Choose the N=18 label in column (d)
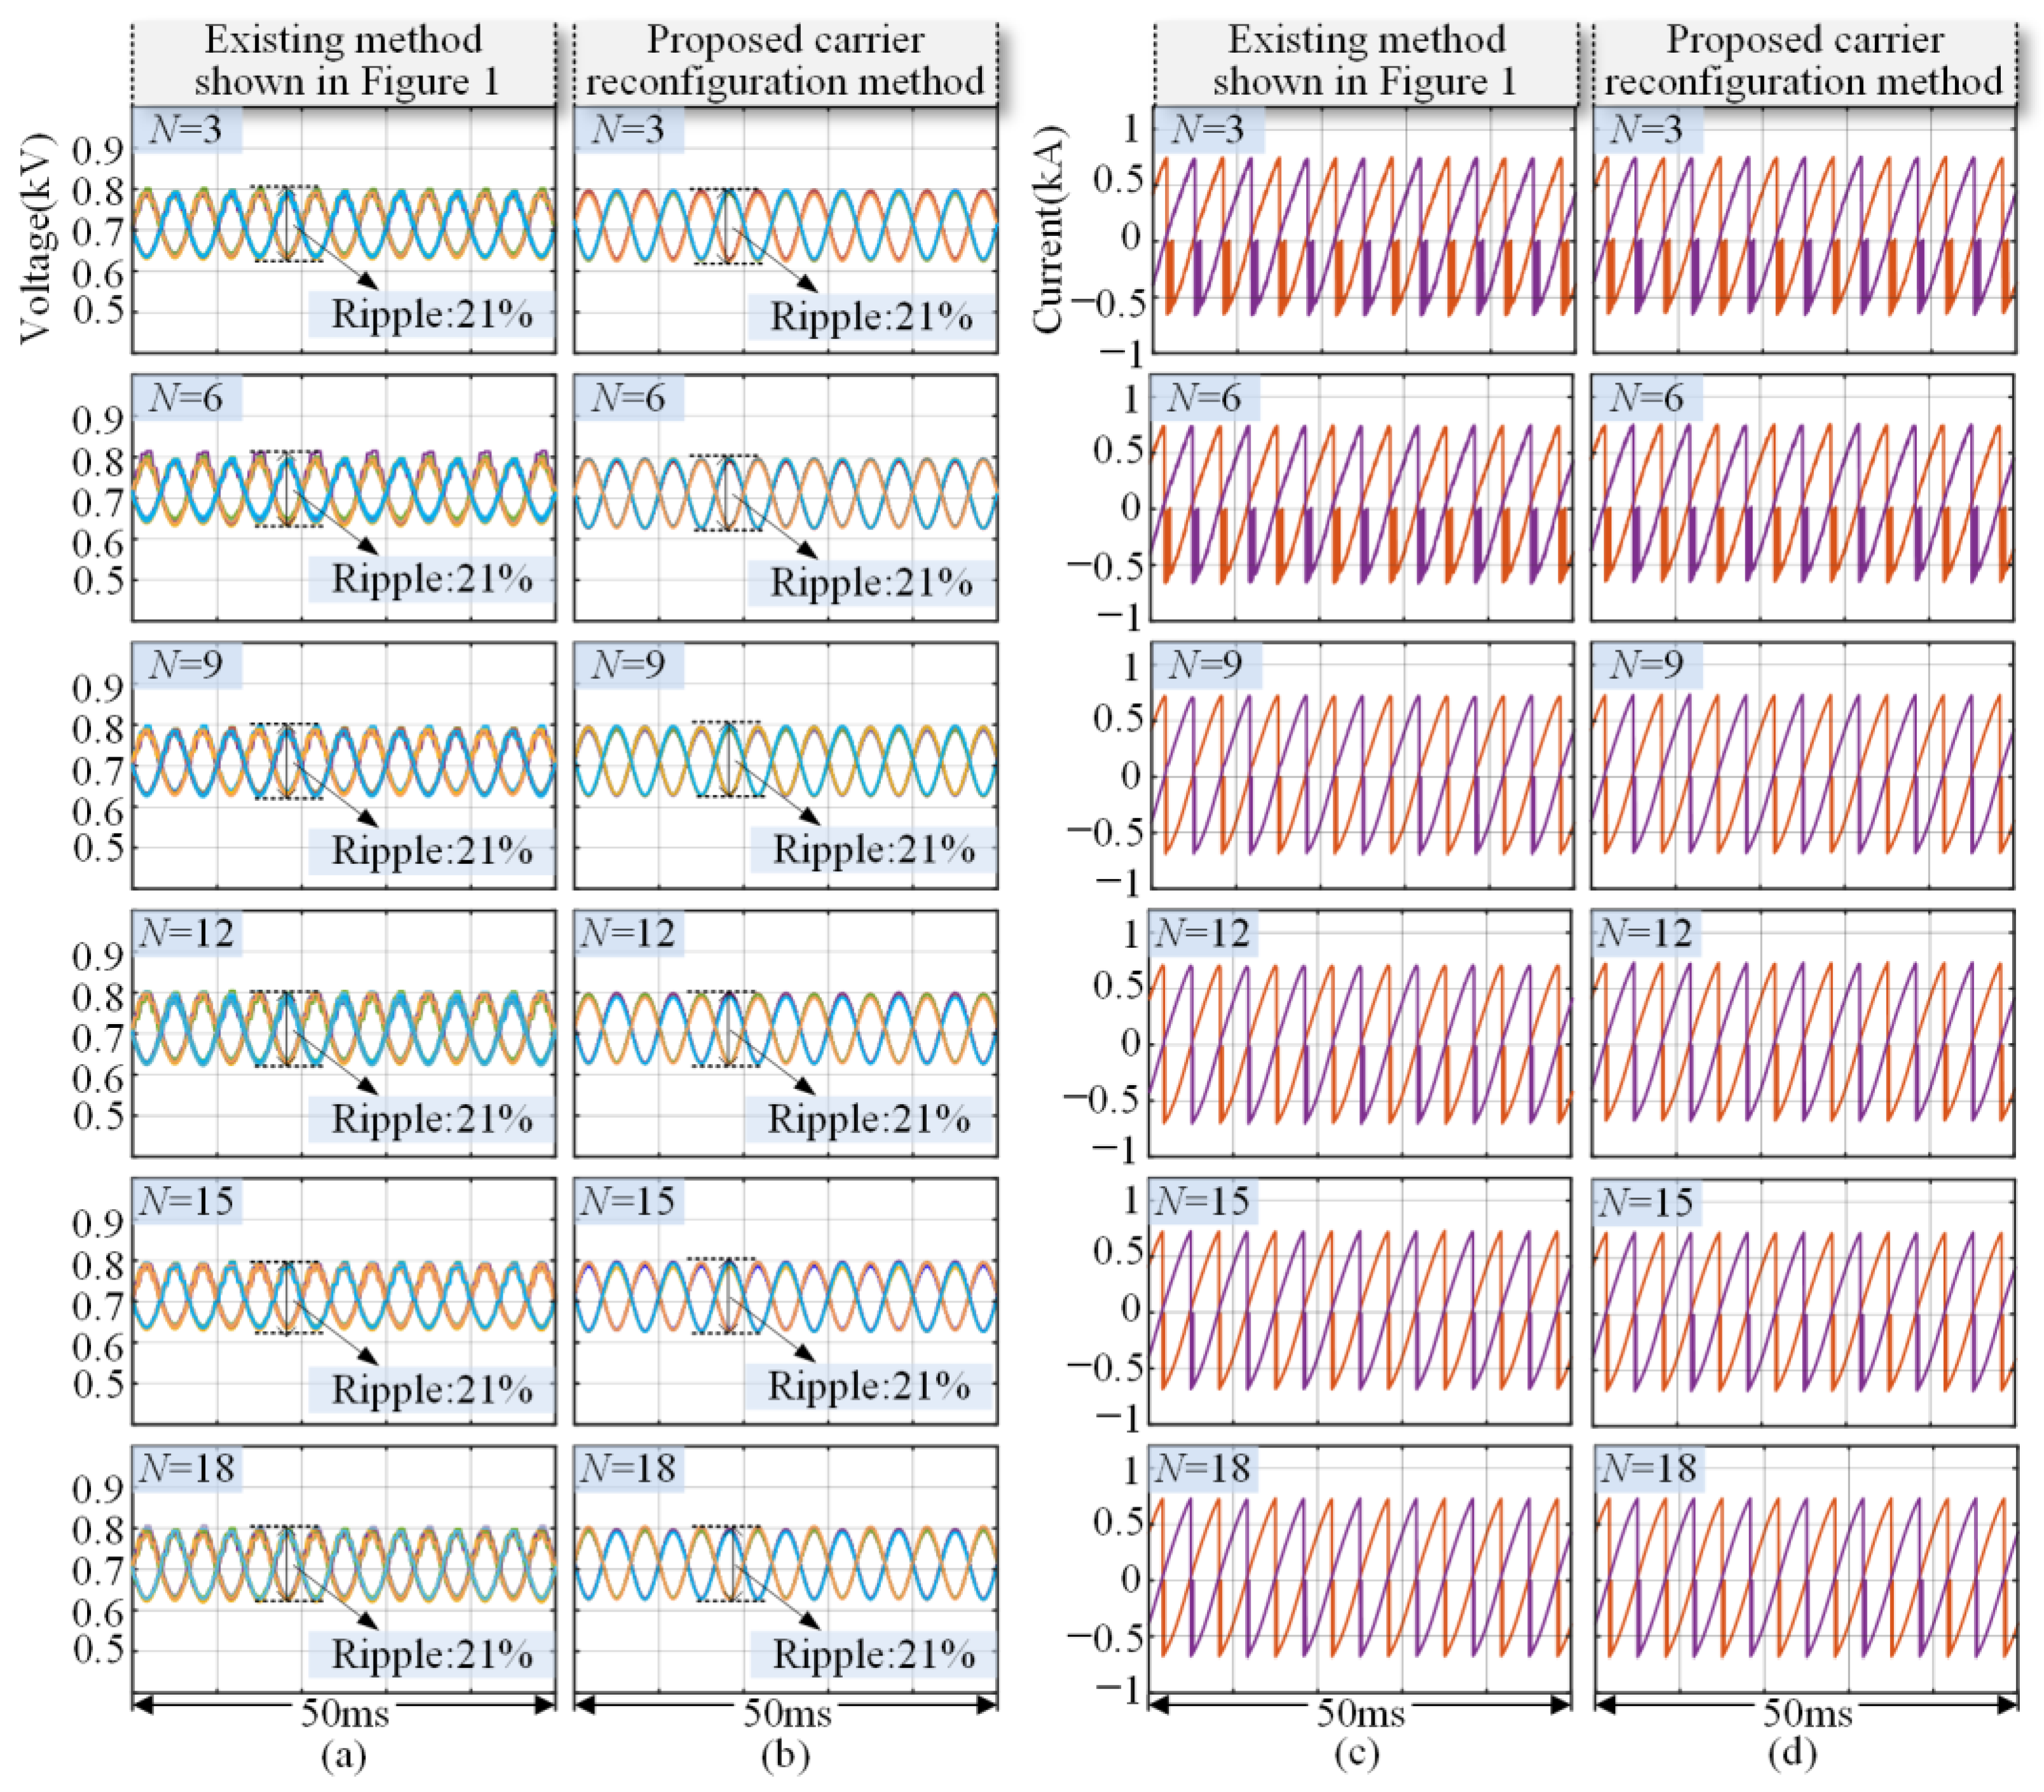Viewport: 2044px width, 1792px height. [x=1649, y=1468]
